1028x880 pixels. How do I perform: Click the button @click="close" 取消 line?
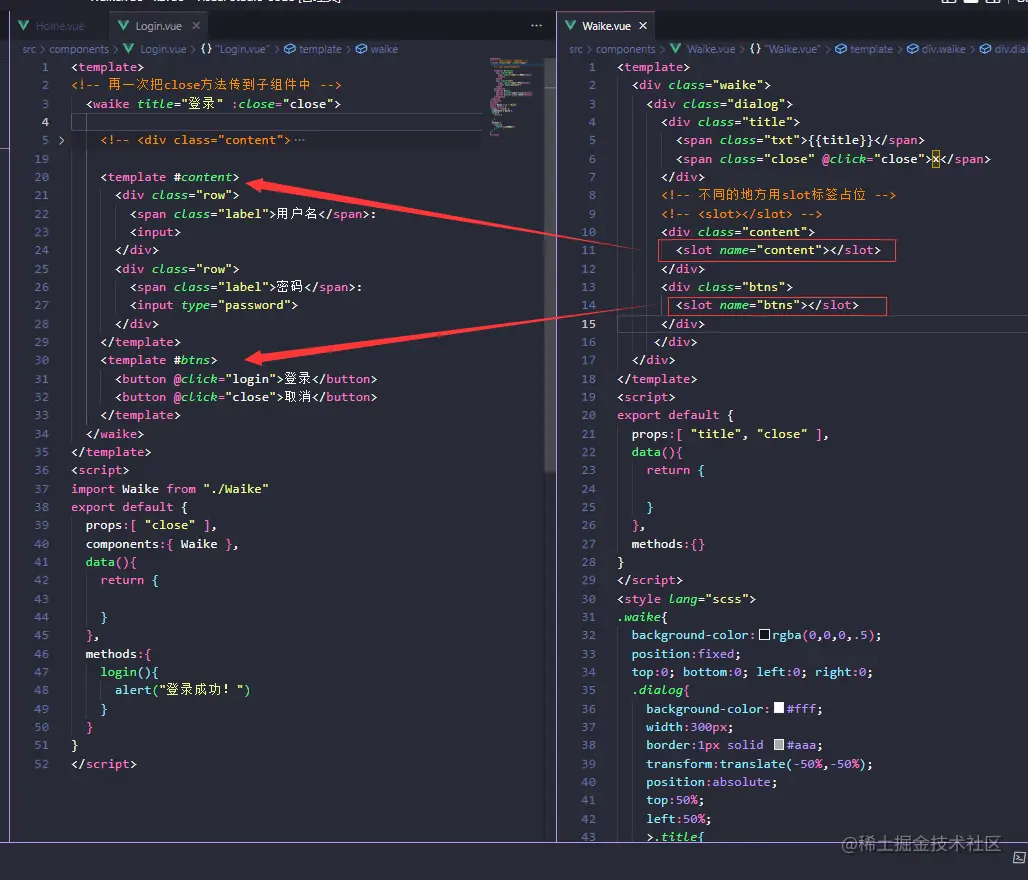(246, 397)
